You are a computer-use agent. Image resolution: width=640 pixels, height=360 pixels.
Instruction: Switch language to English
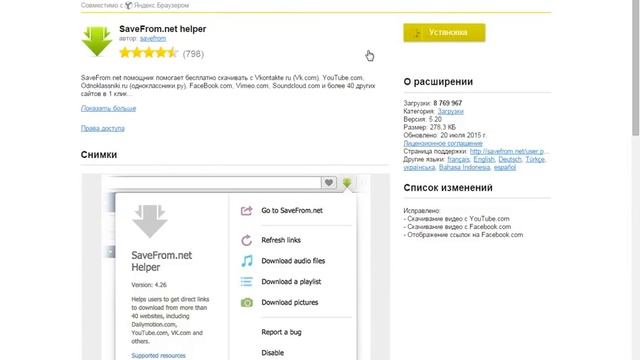click(484, 159)
